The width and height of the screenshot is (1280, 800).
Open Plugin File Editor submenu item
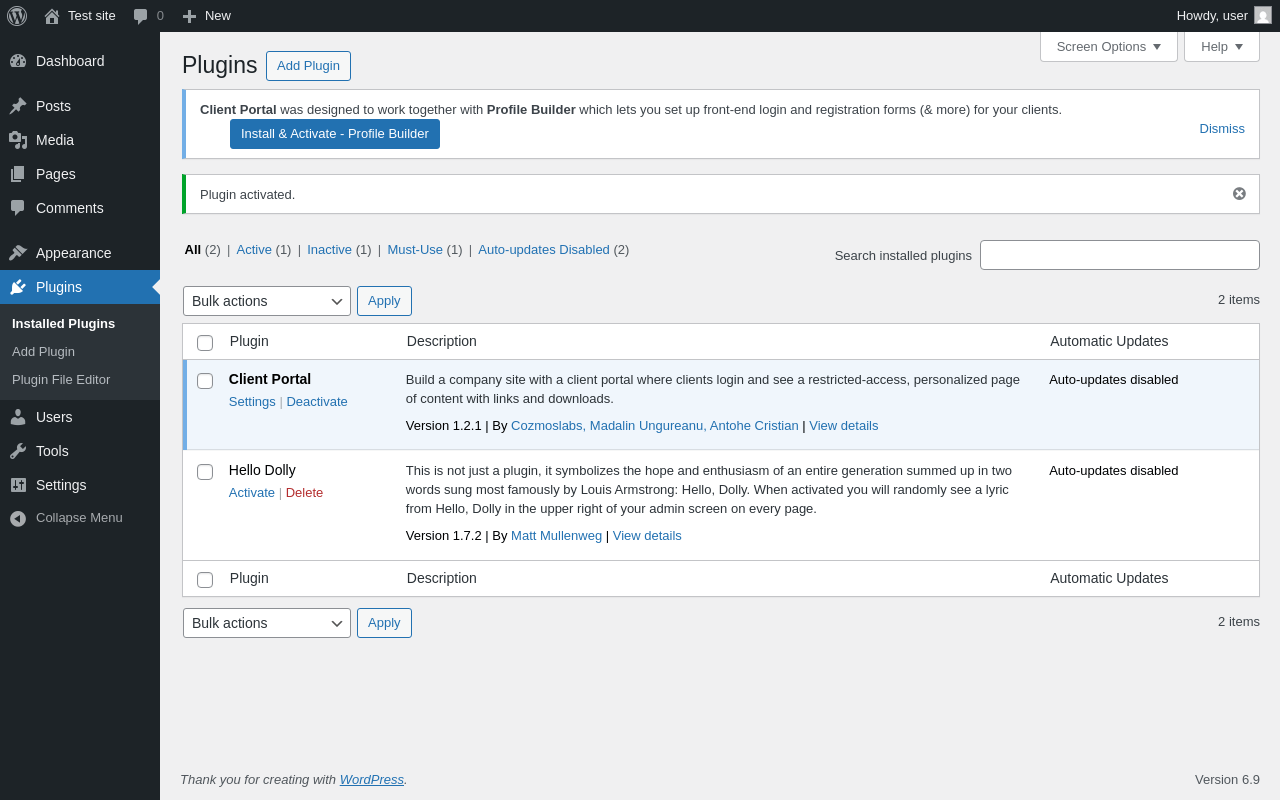pos(61,380)
